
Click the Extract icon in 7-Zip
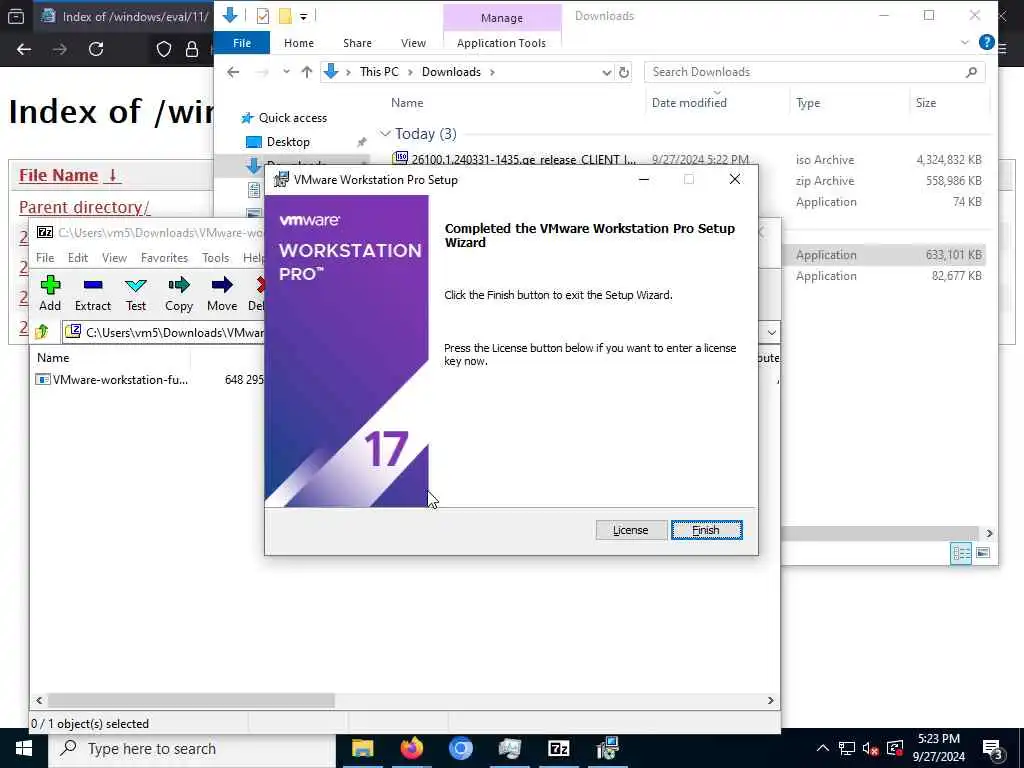(x=93, y=293)
